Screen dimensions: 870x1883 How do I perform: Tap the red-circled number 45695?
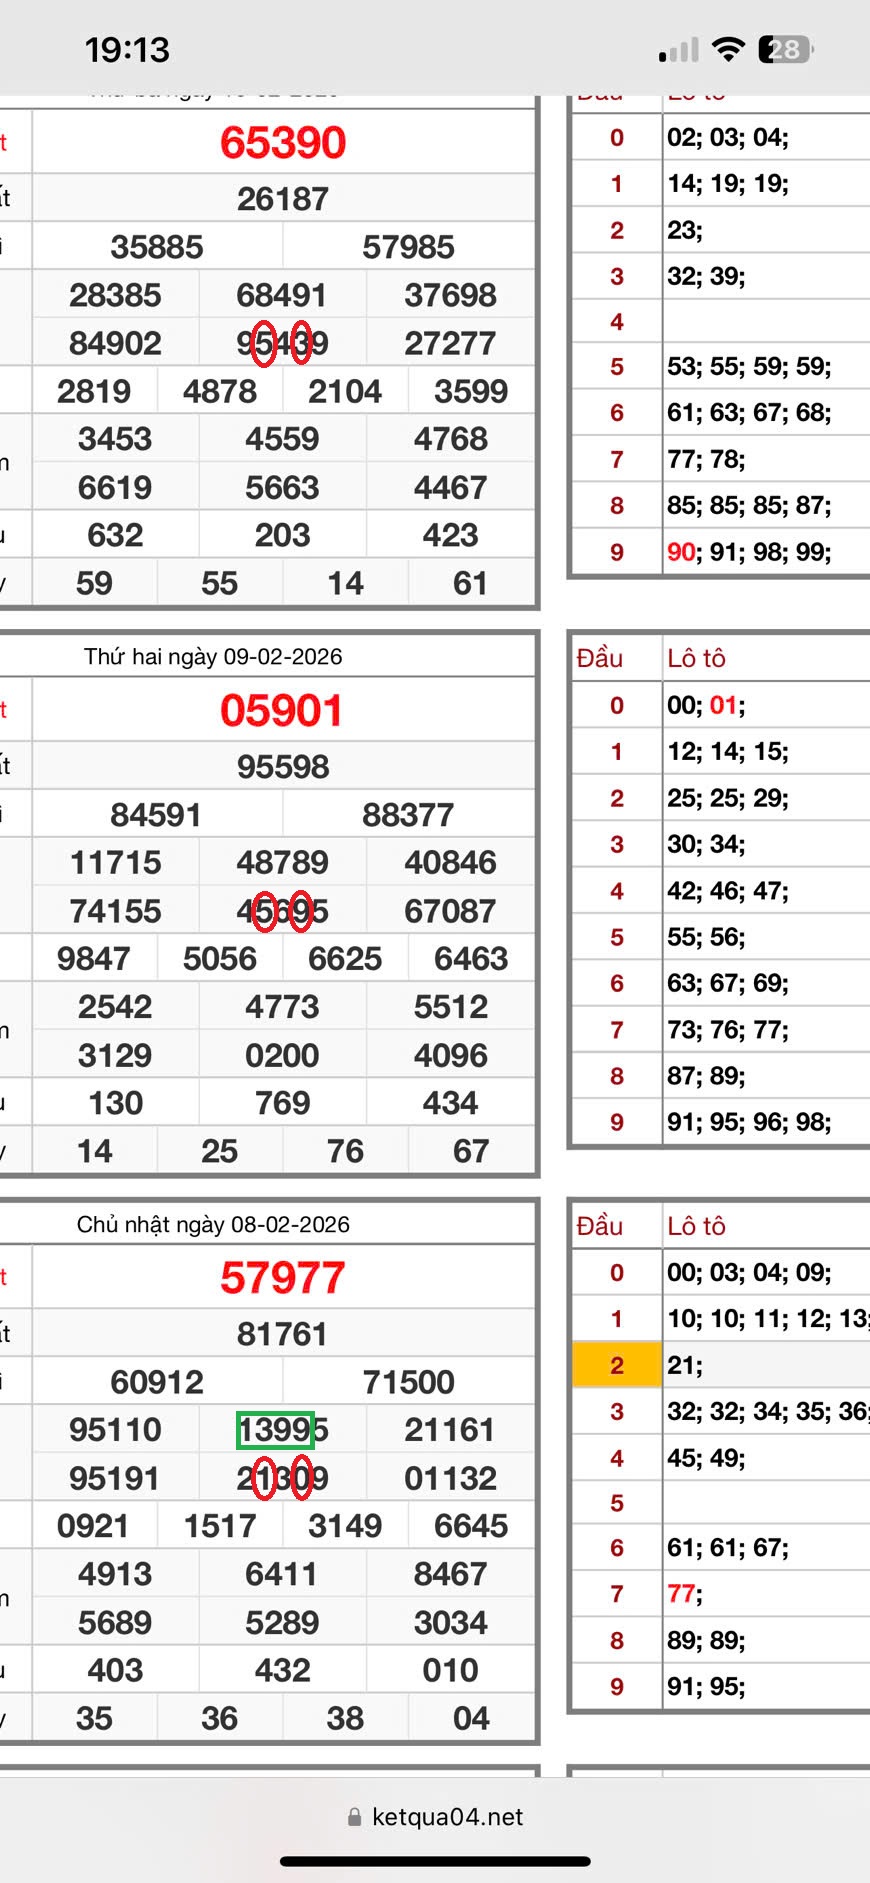pos(282,911)
